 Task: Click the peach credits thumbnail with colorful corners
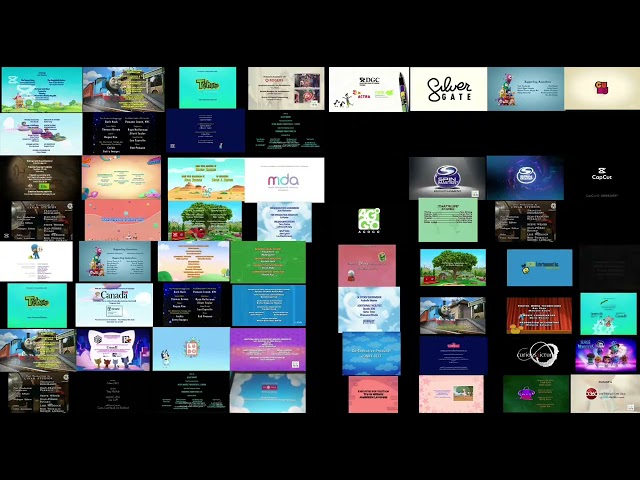121,177
